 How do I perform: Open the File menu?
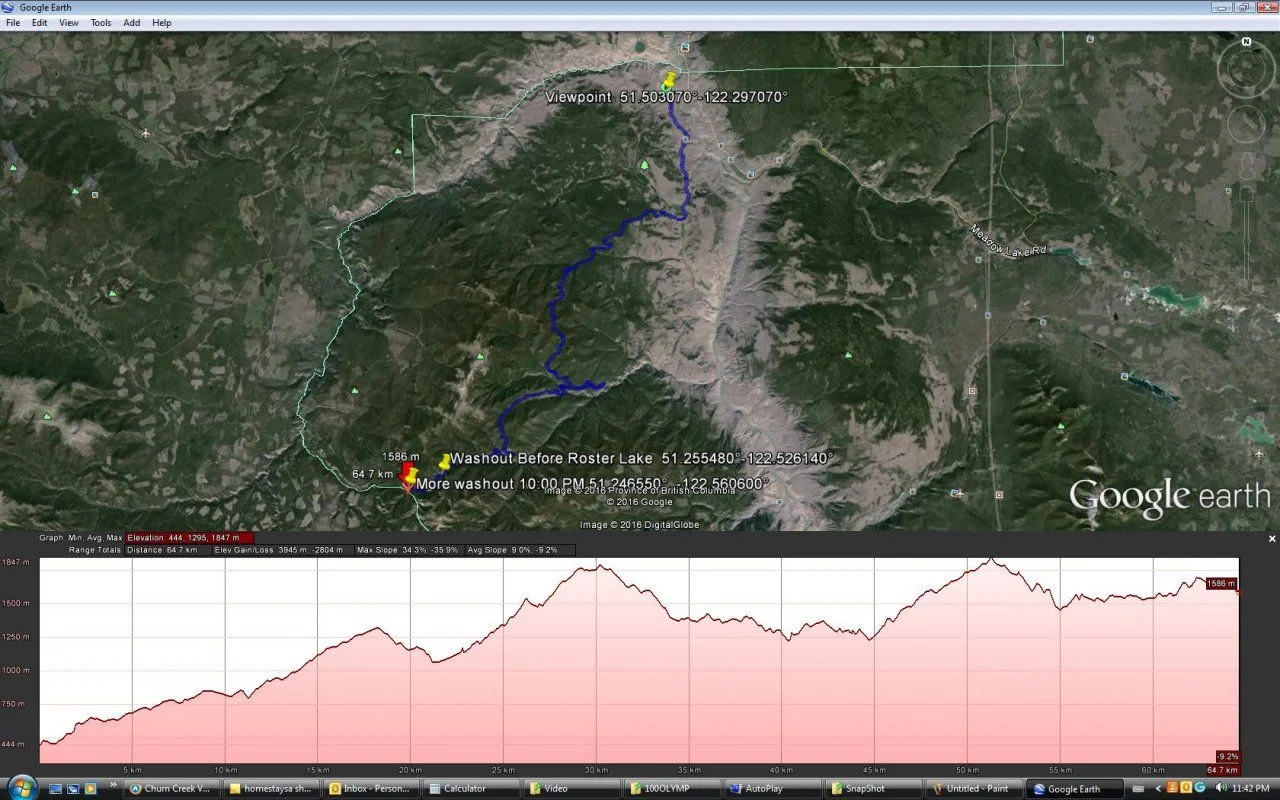13,23
